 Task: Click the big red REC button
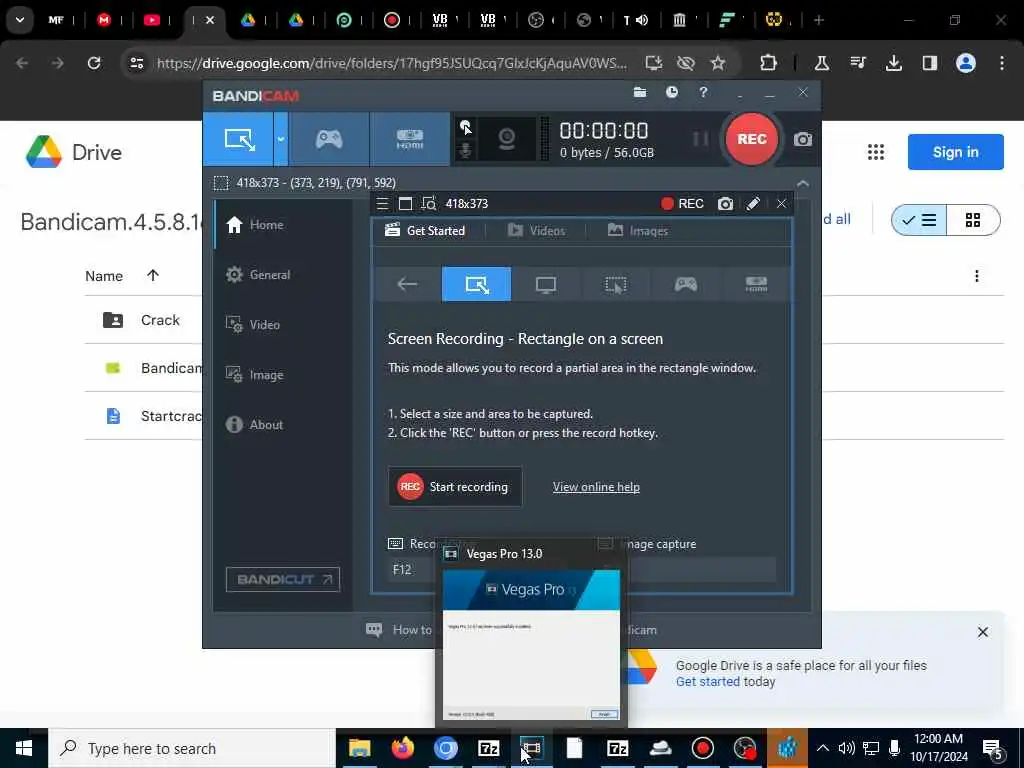tap(751, 138)
